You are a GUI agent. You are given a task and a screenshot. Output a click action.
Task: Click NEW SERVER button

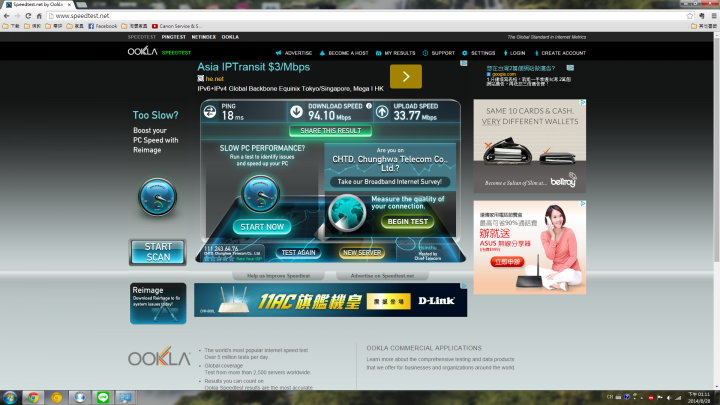[362, 253]
